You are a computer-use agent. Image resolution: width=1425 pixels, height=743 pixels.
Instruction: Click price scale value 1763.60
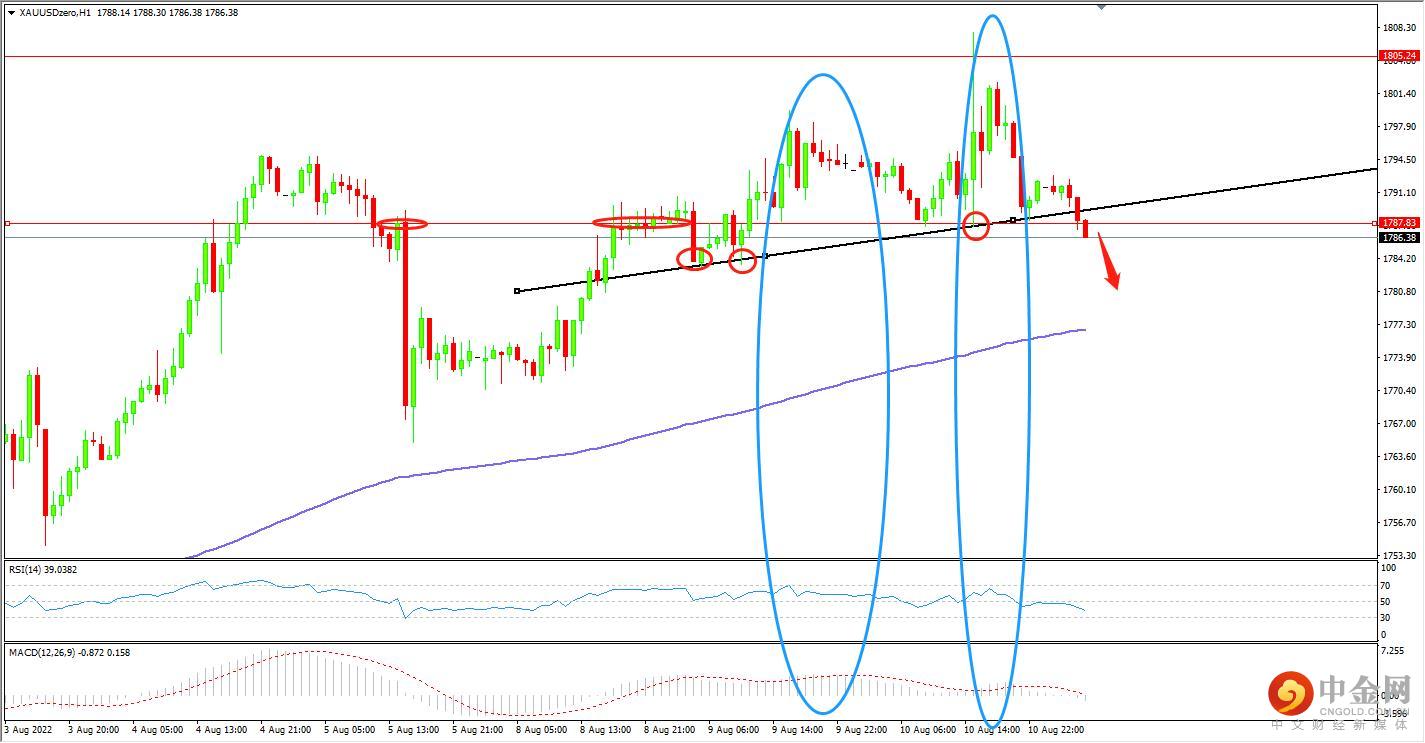(x=1397, y=457)
